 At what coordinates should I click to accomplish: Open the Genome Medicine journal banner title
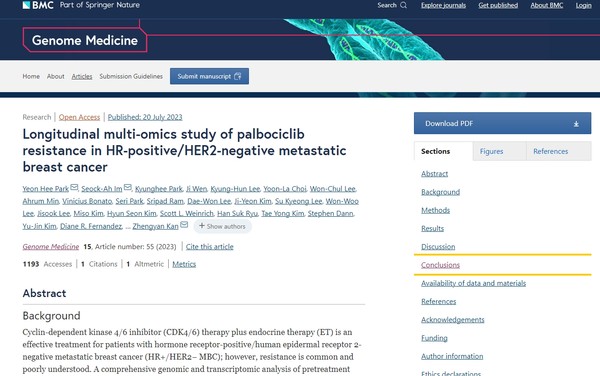click(x=85, y=40)
